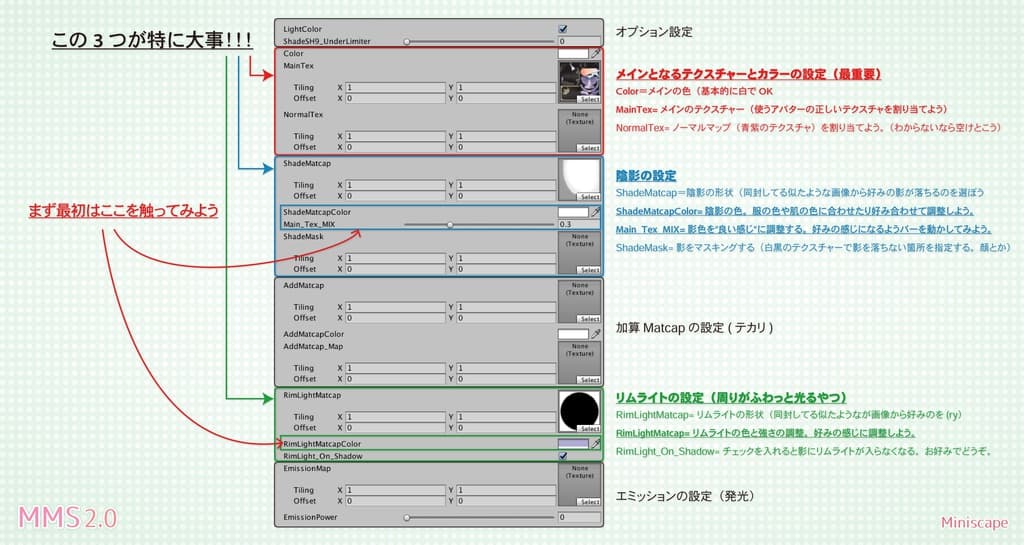Click the RimLight_On_Shadow property label
This screenshot has height=545, width=1024.
click(x=323, y=456)
